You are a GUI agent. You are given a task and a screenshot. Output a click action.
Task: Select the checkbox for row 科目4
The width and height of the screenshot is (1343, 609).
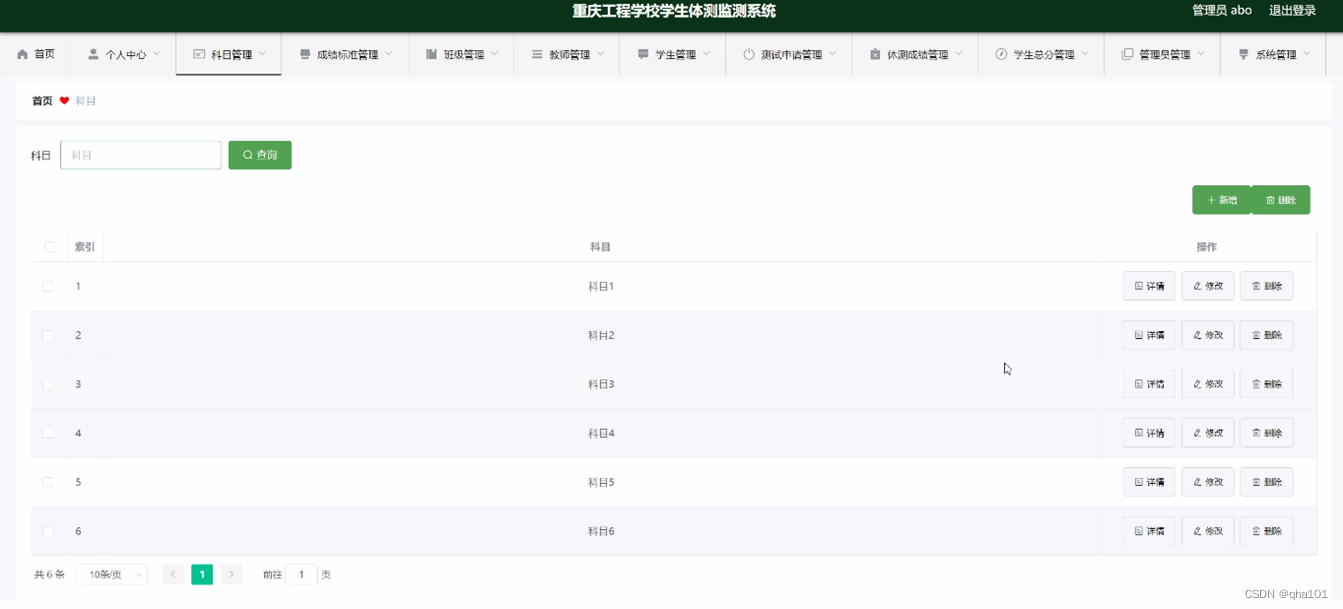48,433
